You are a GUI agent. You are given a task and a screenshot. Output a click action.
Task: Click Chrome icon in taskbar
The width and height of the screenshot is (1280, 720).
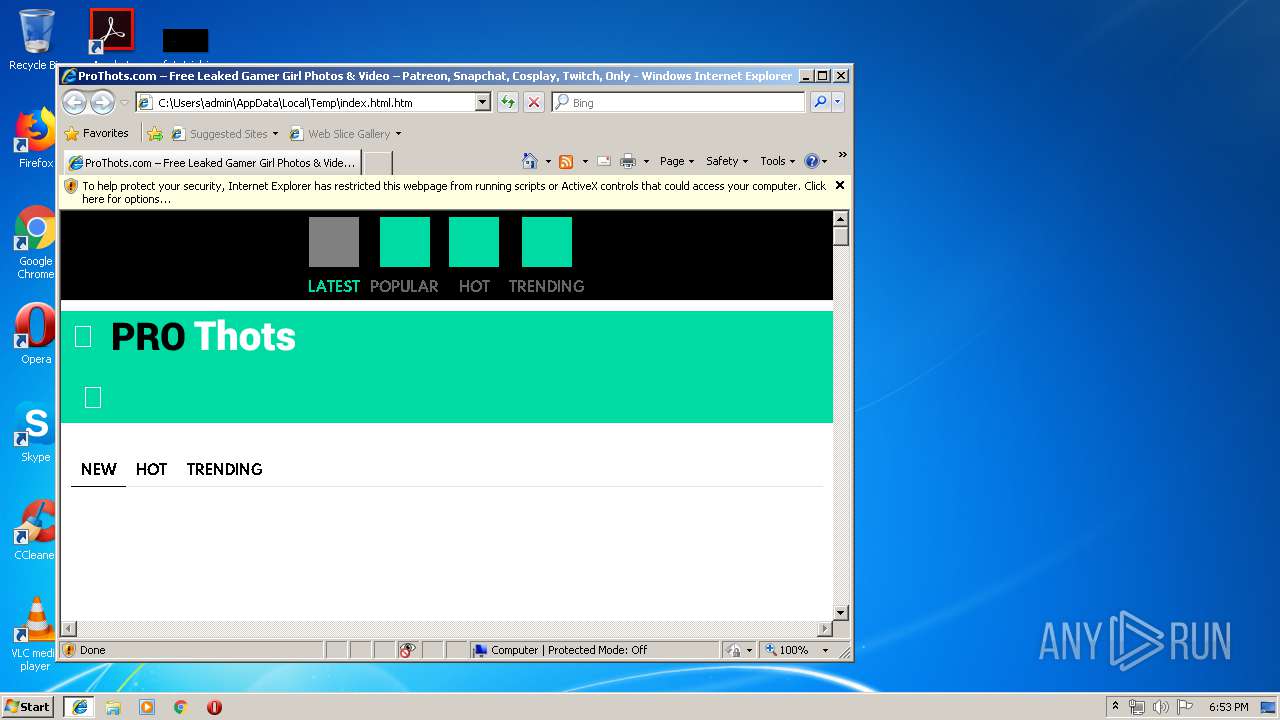tap(181, 707)
